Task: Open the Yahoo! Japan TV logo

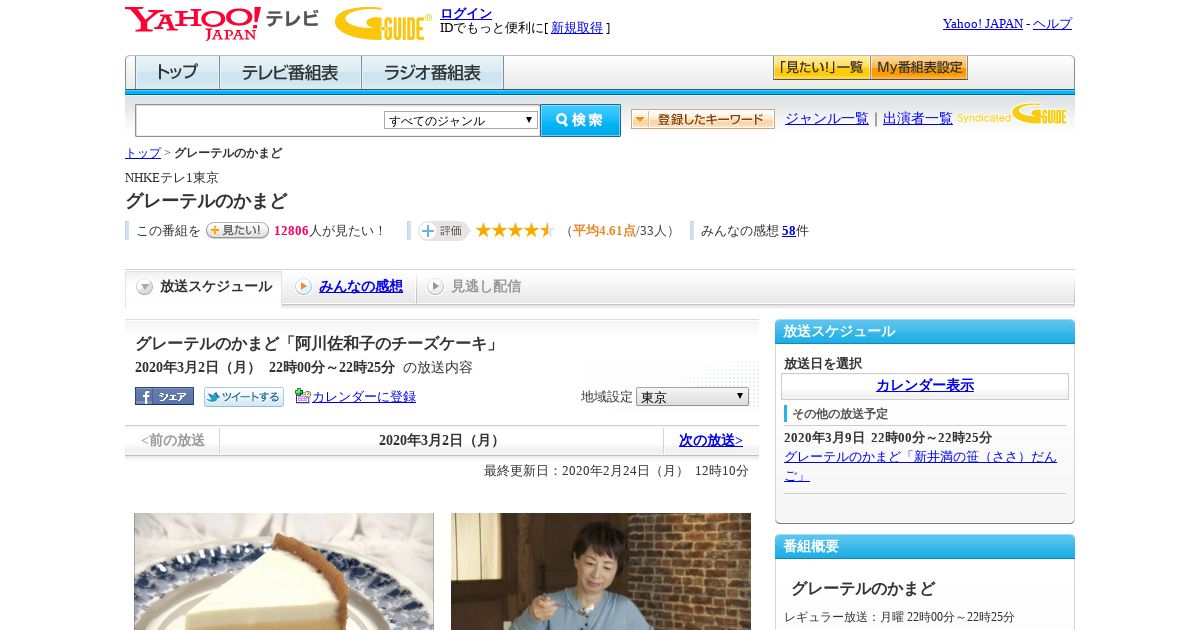Action: 221,23
